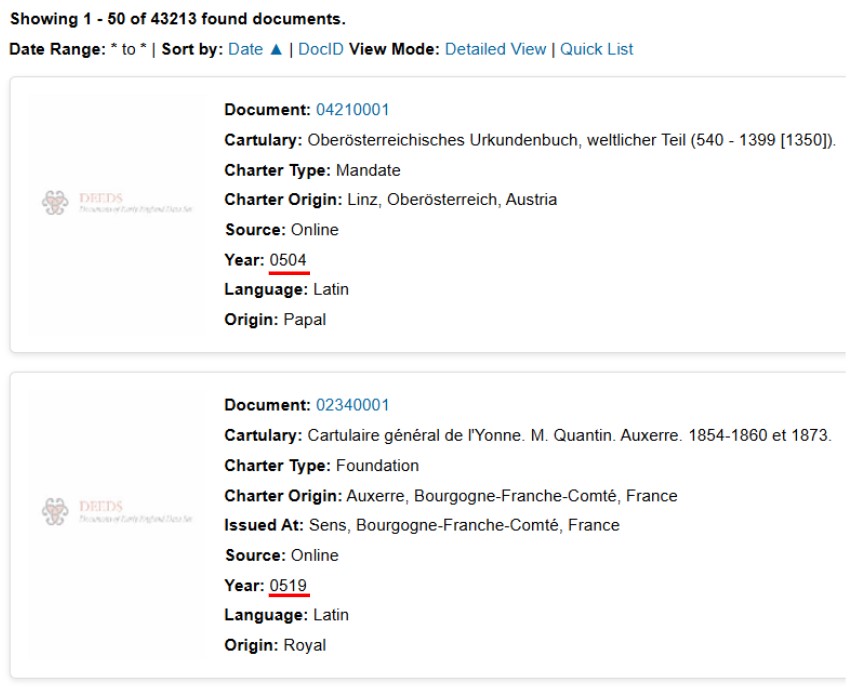
Task: Switch to Quick List mode
Action: [x=596, y=49]
